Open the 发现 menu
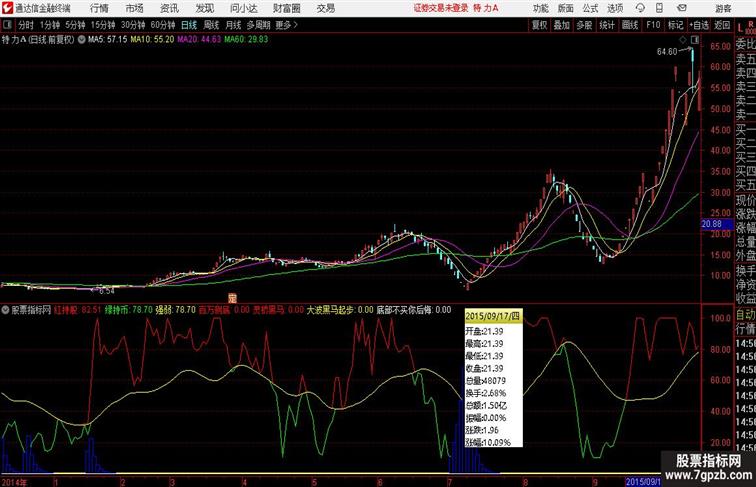 pos(204,8)
